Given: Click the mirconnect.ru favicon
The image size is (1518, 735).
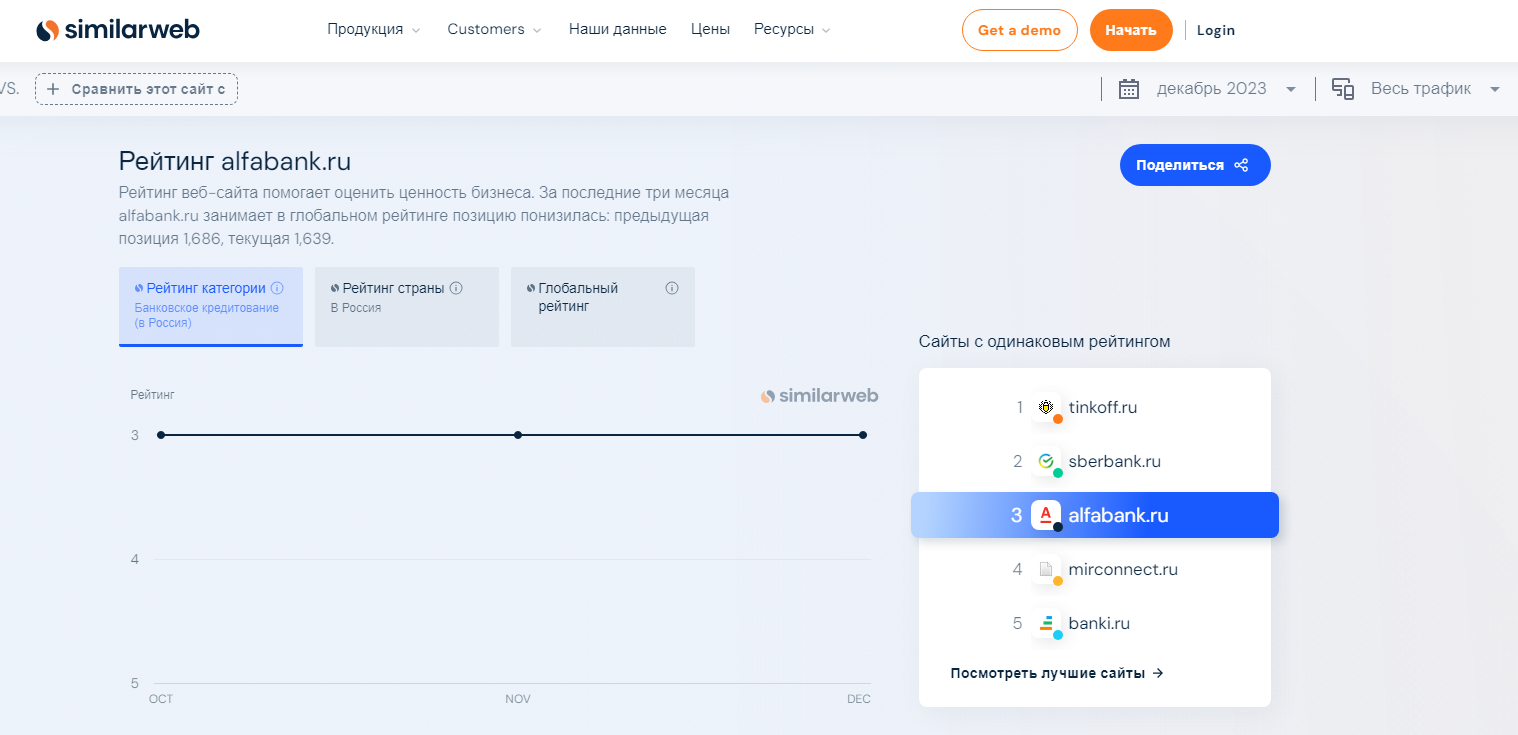Looking at the screenshot, I should 1046,570.
